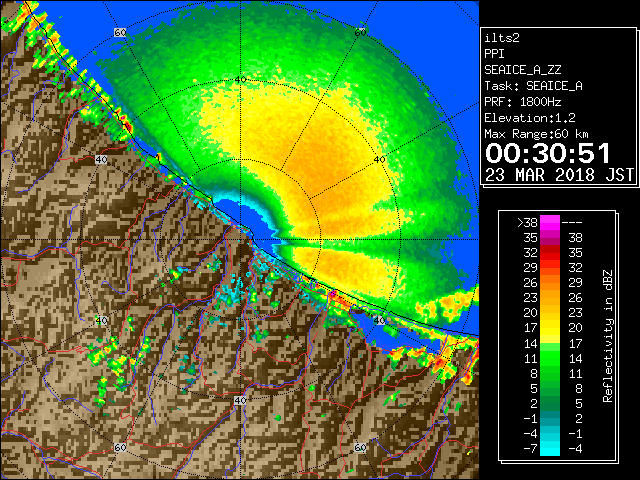Click the radar site name 'ilts2'
This screenshot has height=480, width=640.
502,38
